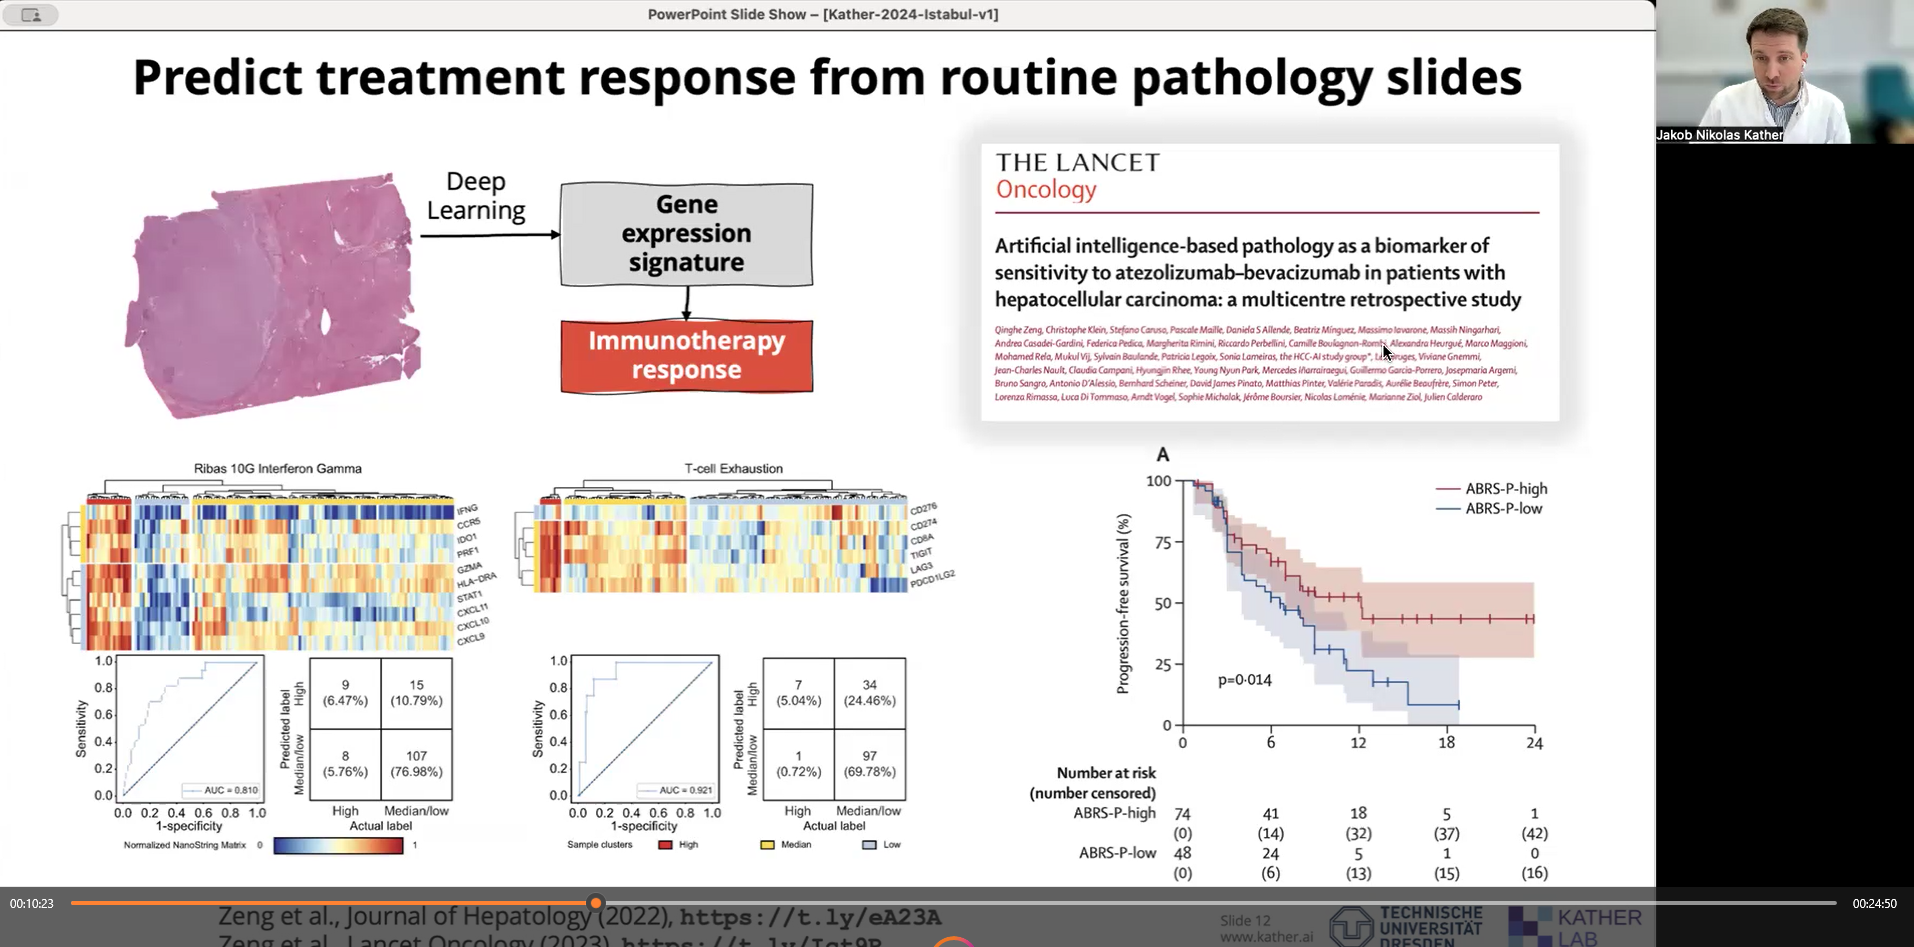The image size is (1914, 947).
Task: Click the slide heading 'Predict treatment response from routine pathology slides'
Action: (x=827, y=77)
